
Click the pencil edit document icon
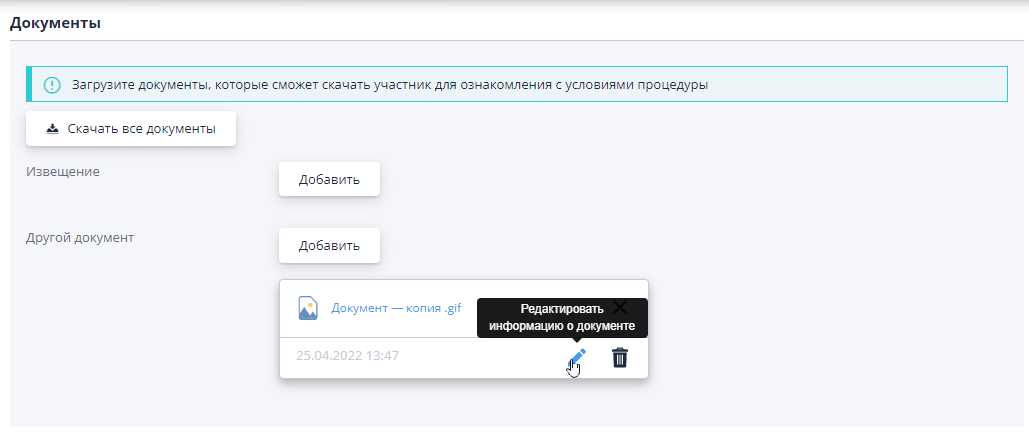pos(577,358)
